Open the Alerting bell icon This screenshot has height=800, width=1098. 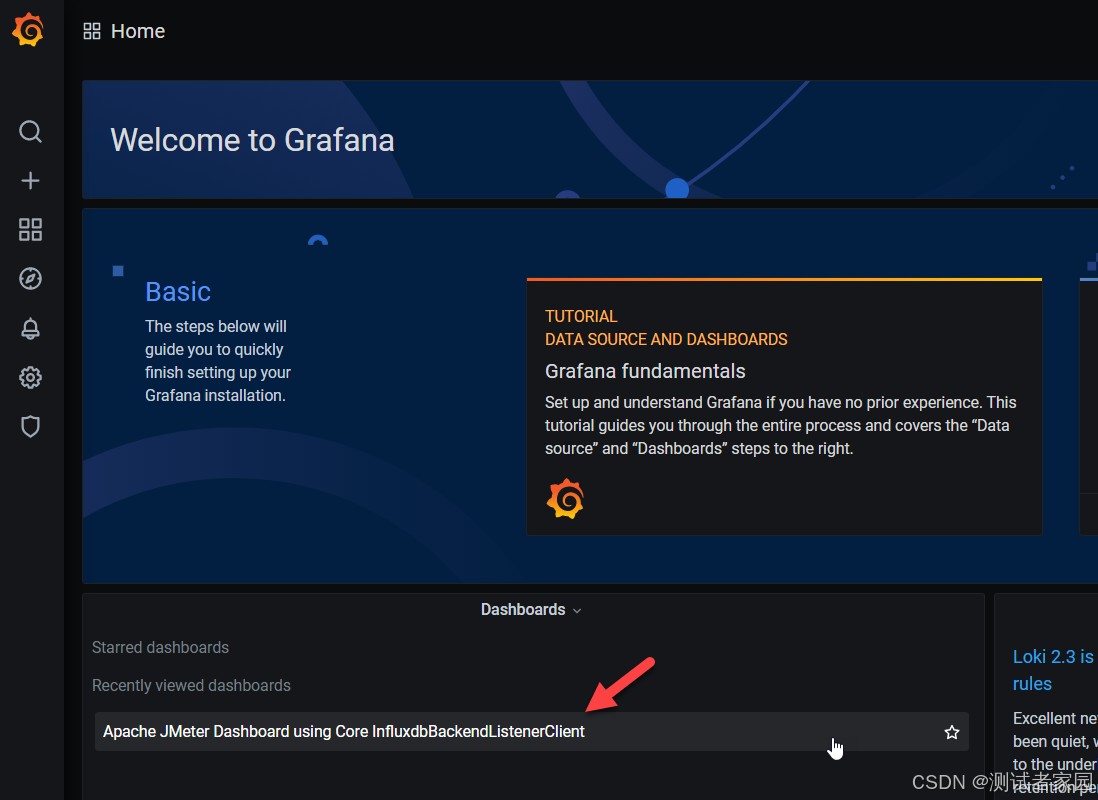(30, 329)
